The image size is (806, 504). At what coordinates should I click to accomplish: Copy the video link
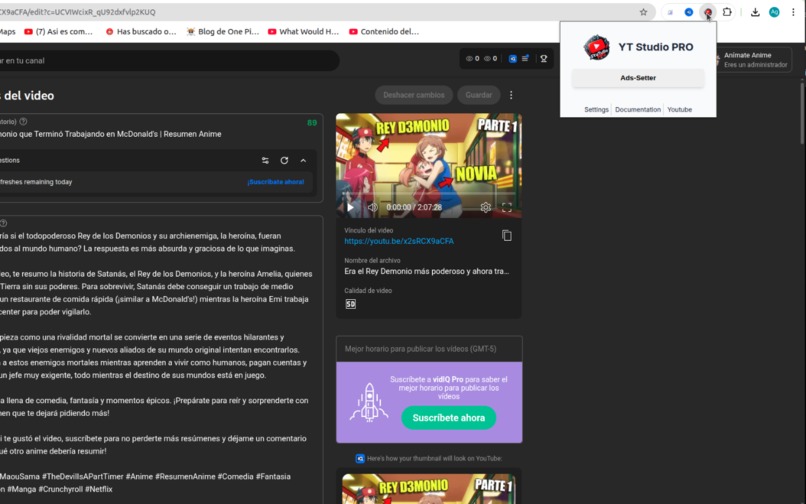(x=507, y=236)
